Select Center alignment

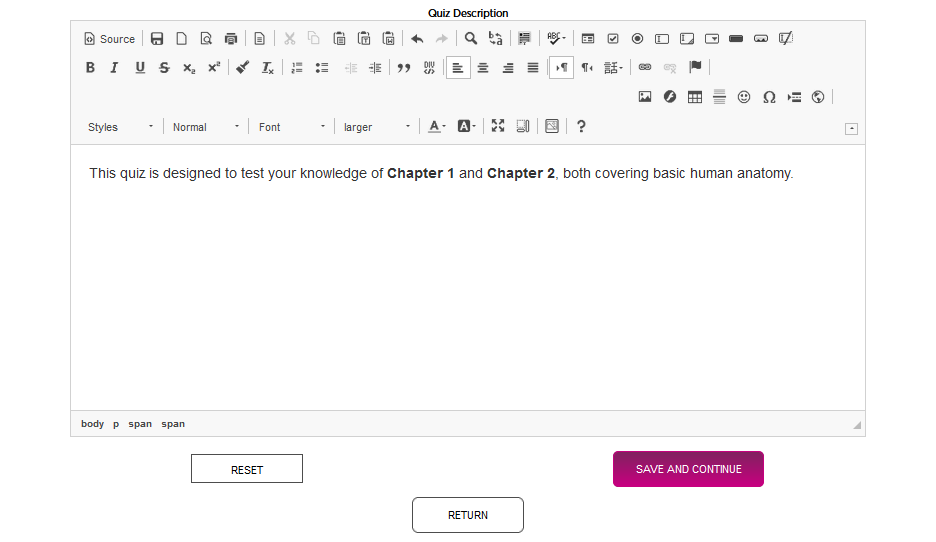483,67
